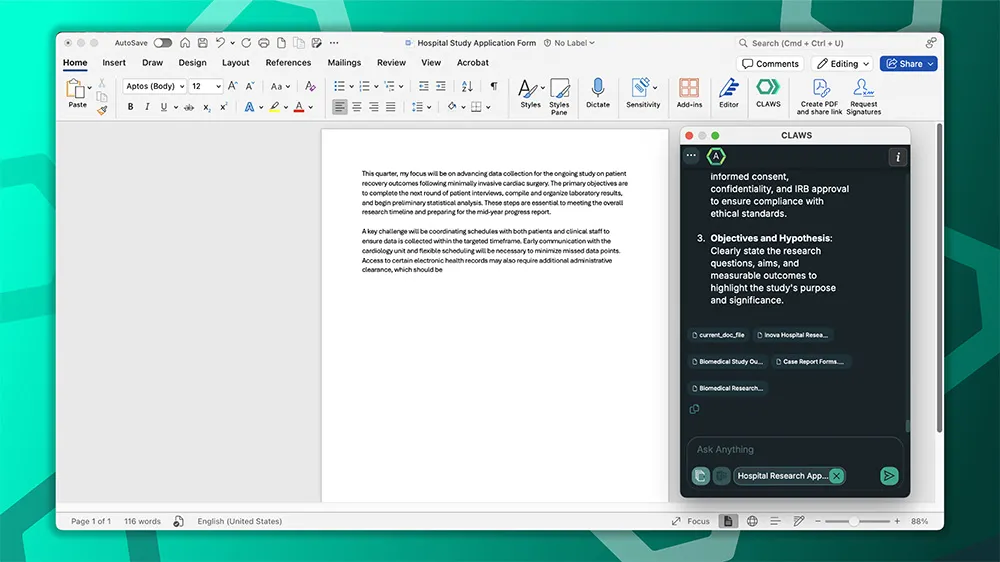Image resolution: width=1000 pixels, height=562 pixels.
Task: Clear all formatting
Action: click(x=310, y=86)
